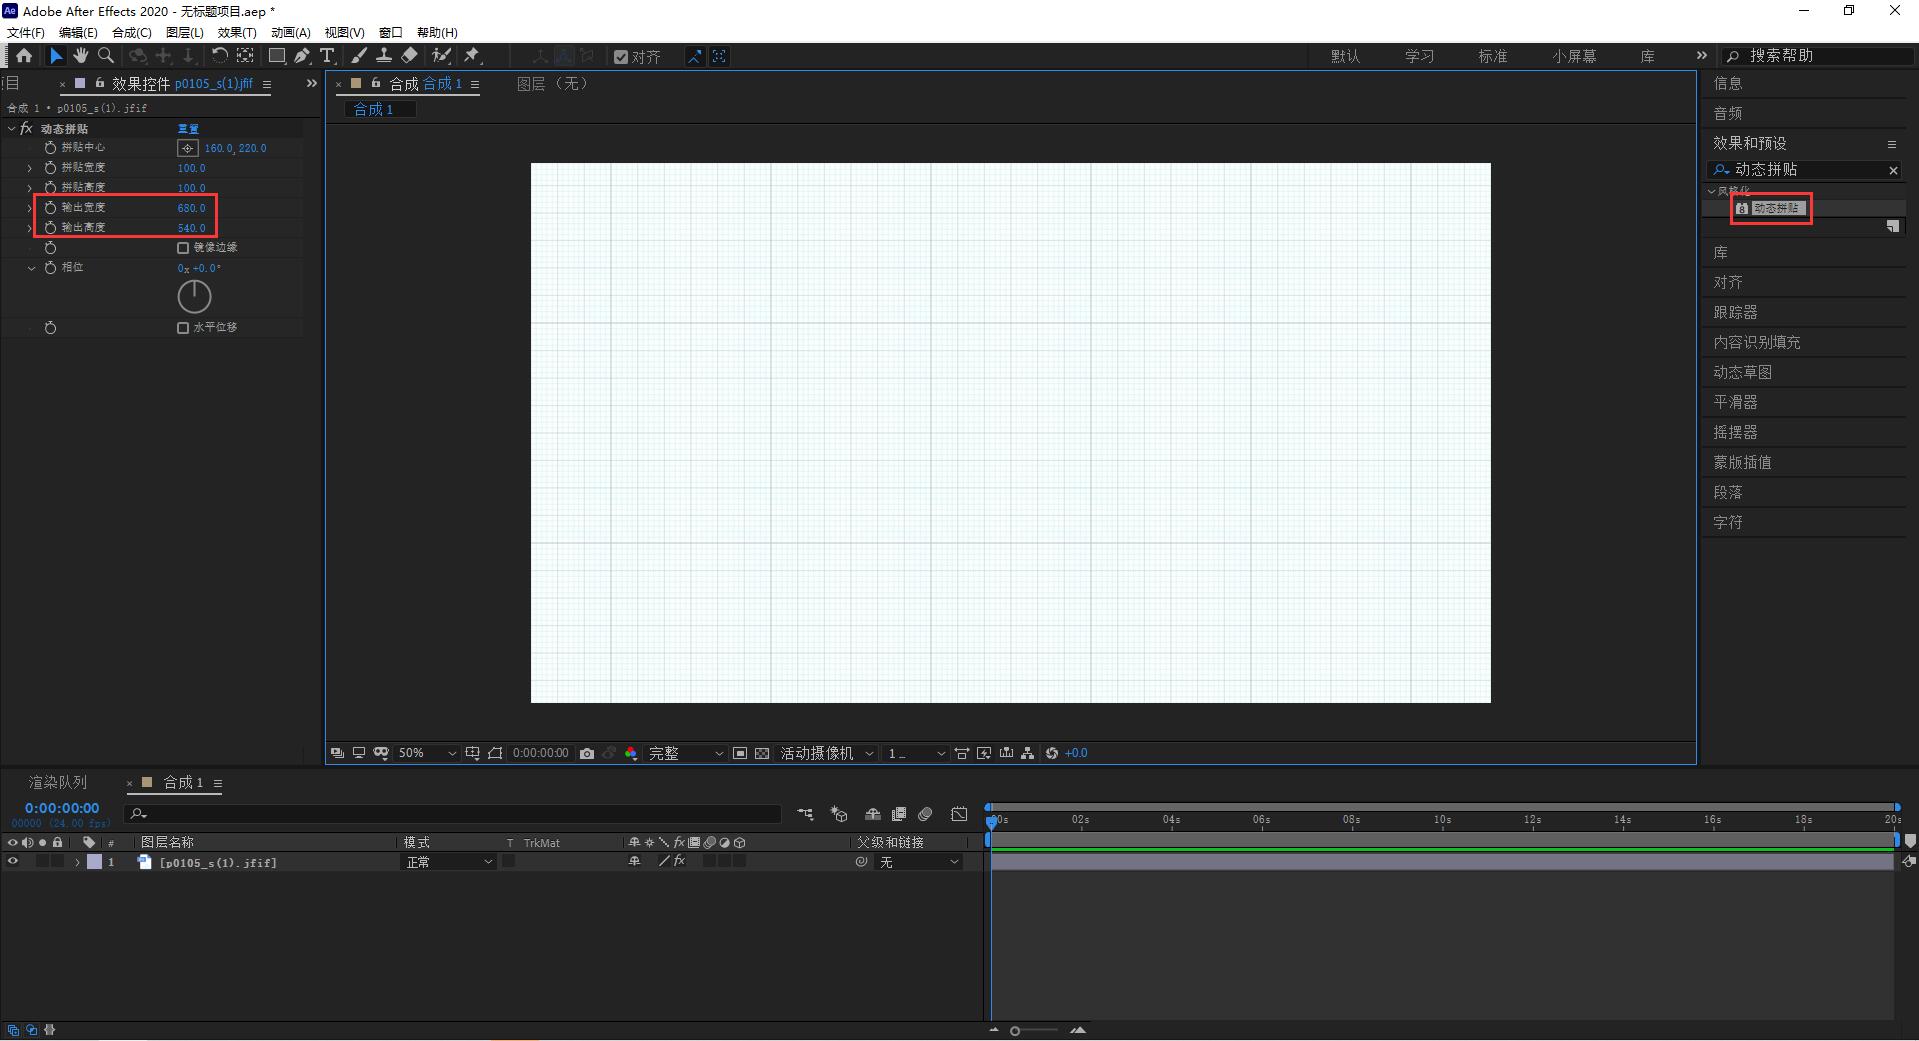This screenshot has width=1919, height=1041.
Task: Select the Puppet Pin tool
Action: tap(472, 56)
